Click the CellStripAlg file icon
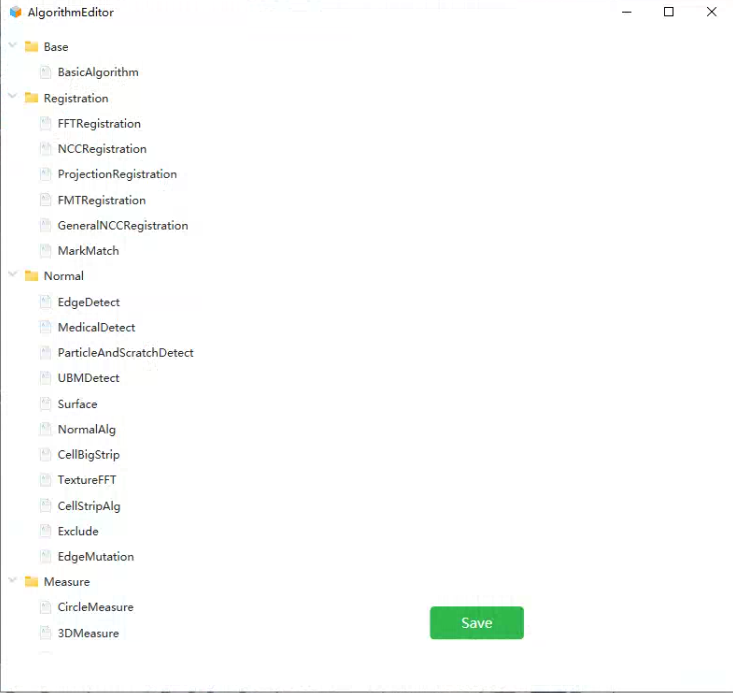 [45, 506]
